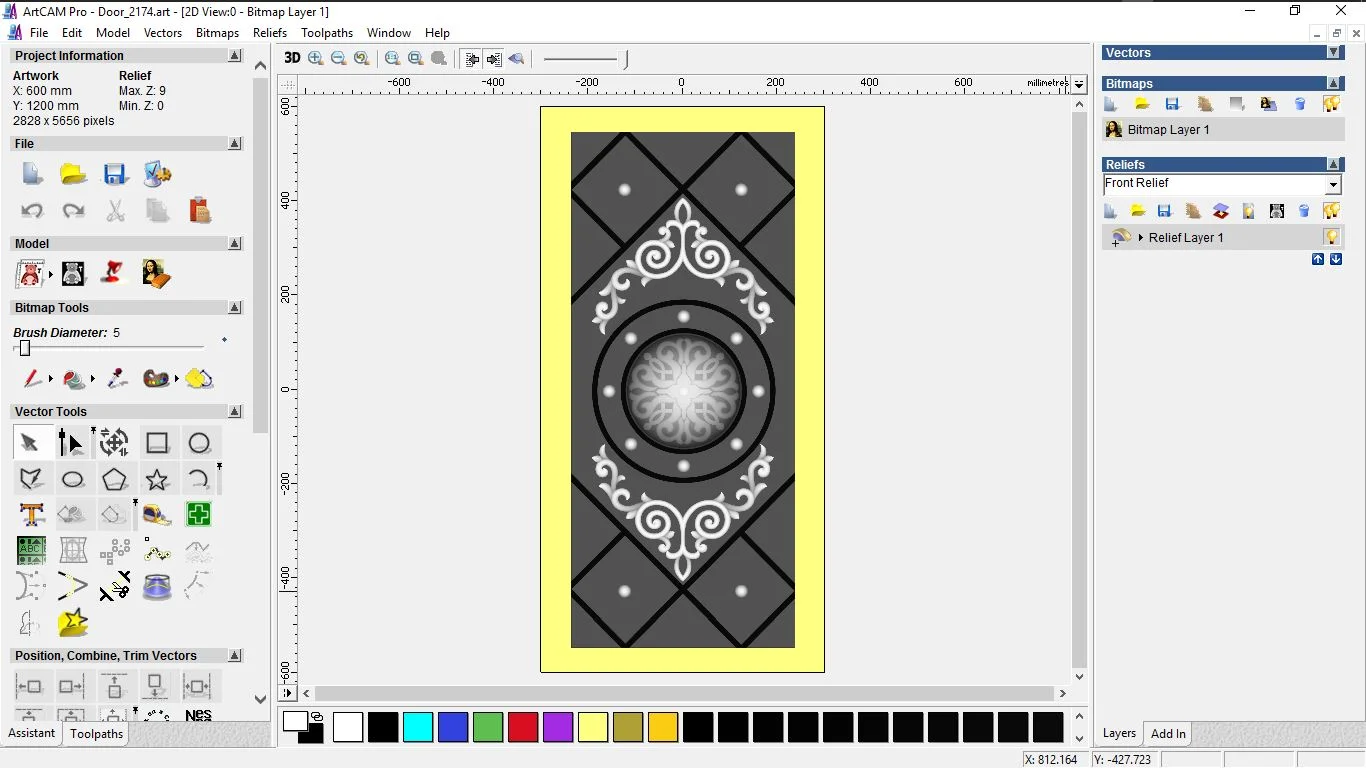Open the Toolpaths menu in menu bar
This screenshot has height=768, width=1366.
pyautogui.click(x=327, y=33)
